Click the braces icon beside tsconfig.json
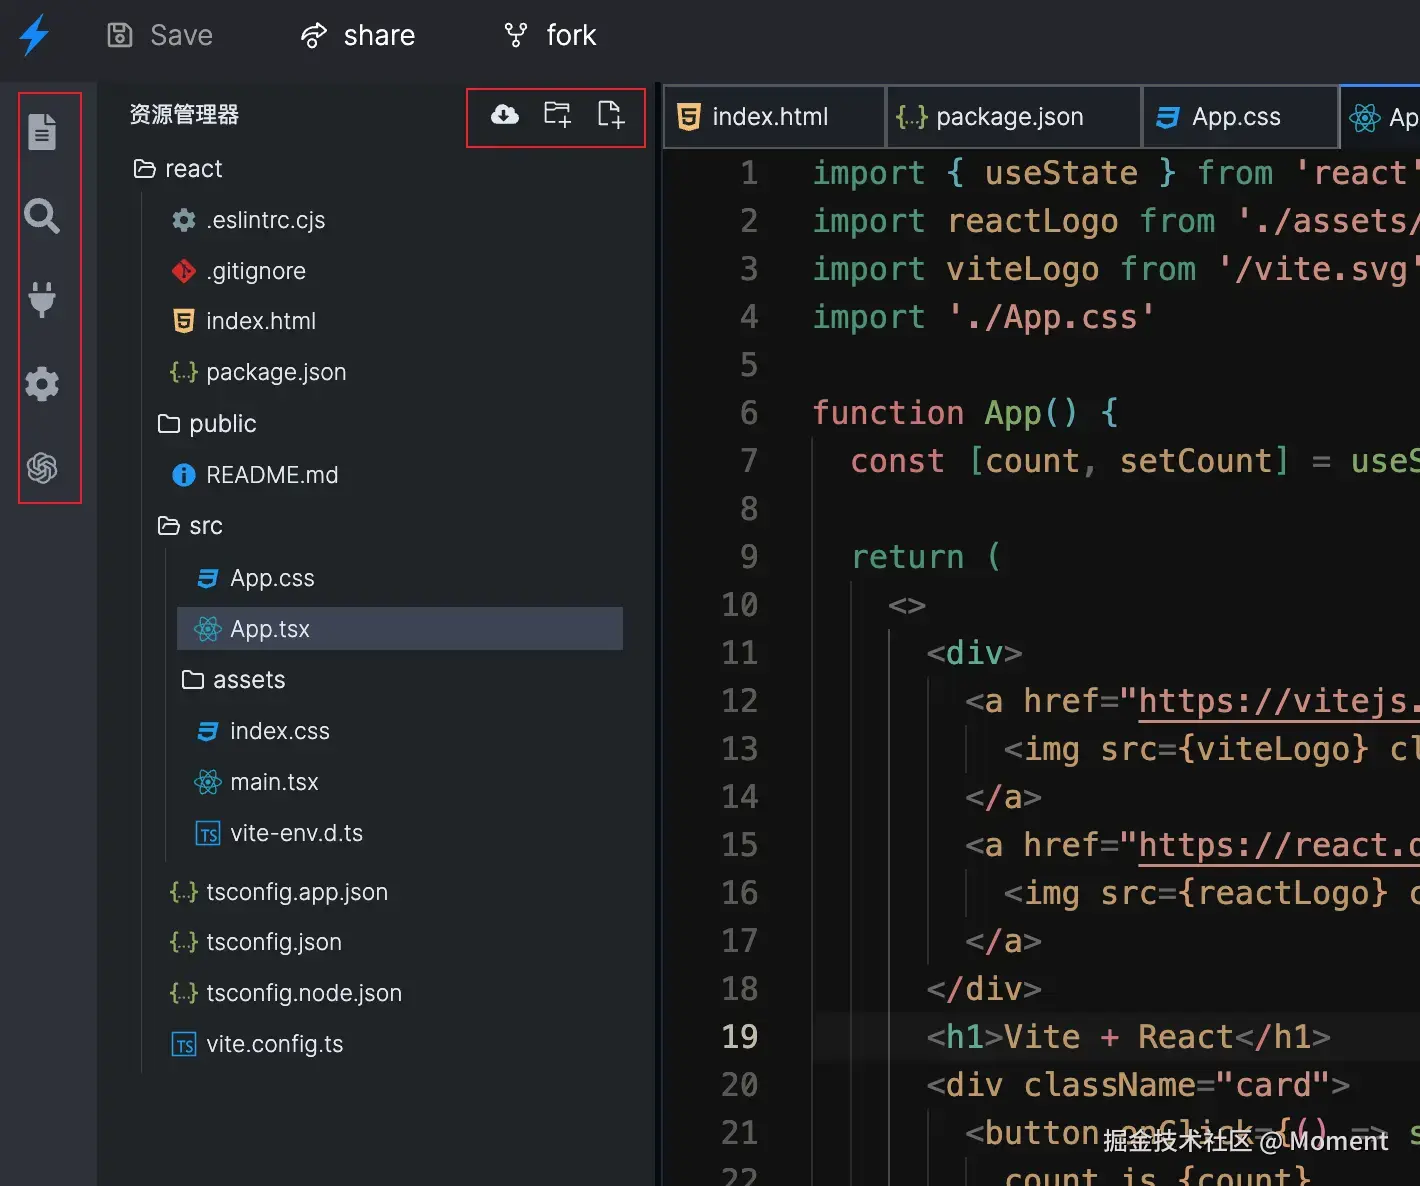 click(184, 942)
